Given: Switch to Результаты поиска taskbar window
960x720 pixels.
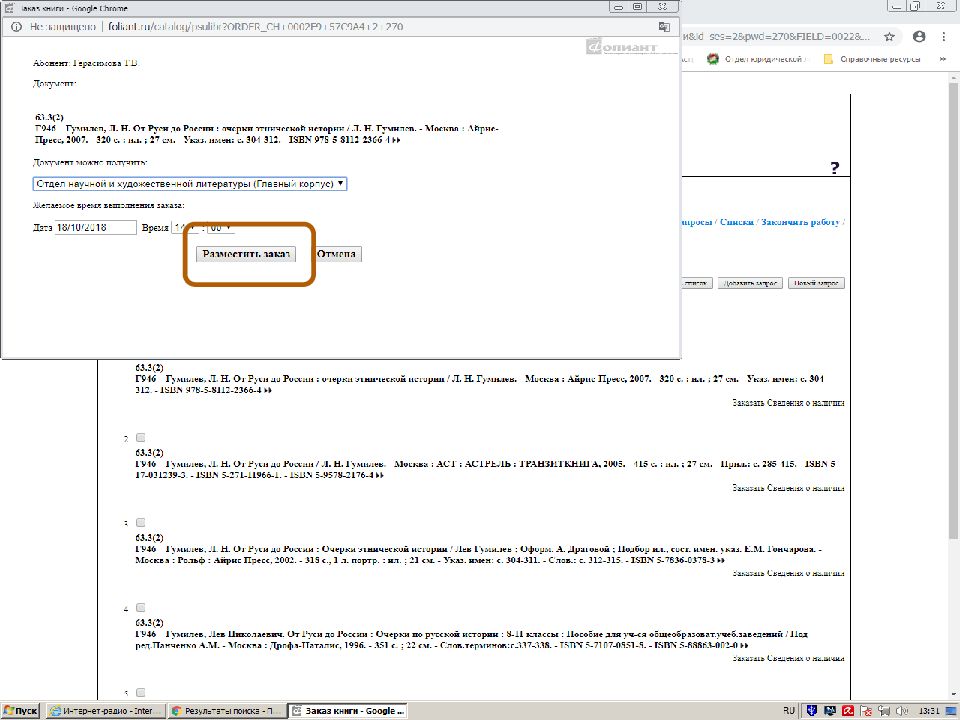Looking at the screenshot, I should pyautogui.click(x=226, y=711).
